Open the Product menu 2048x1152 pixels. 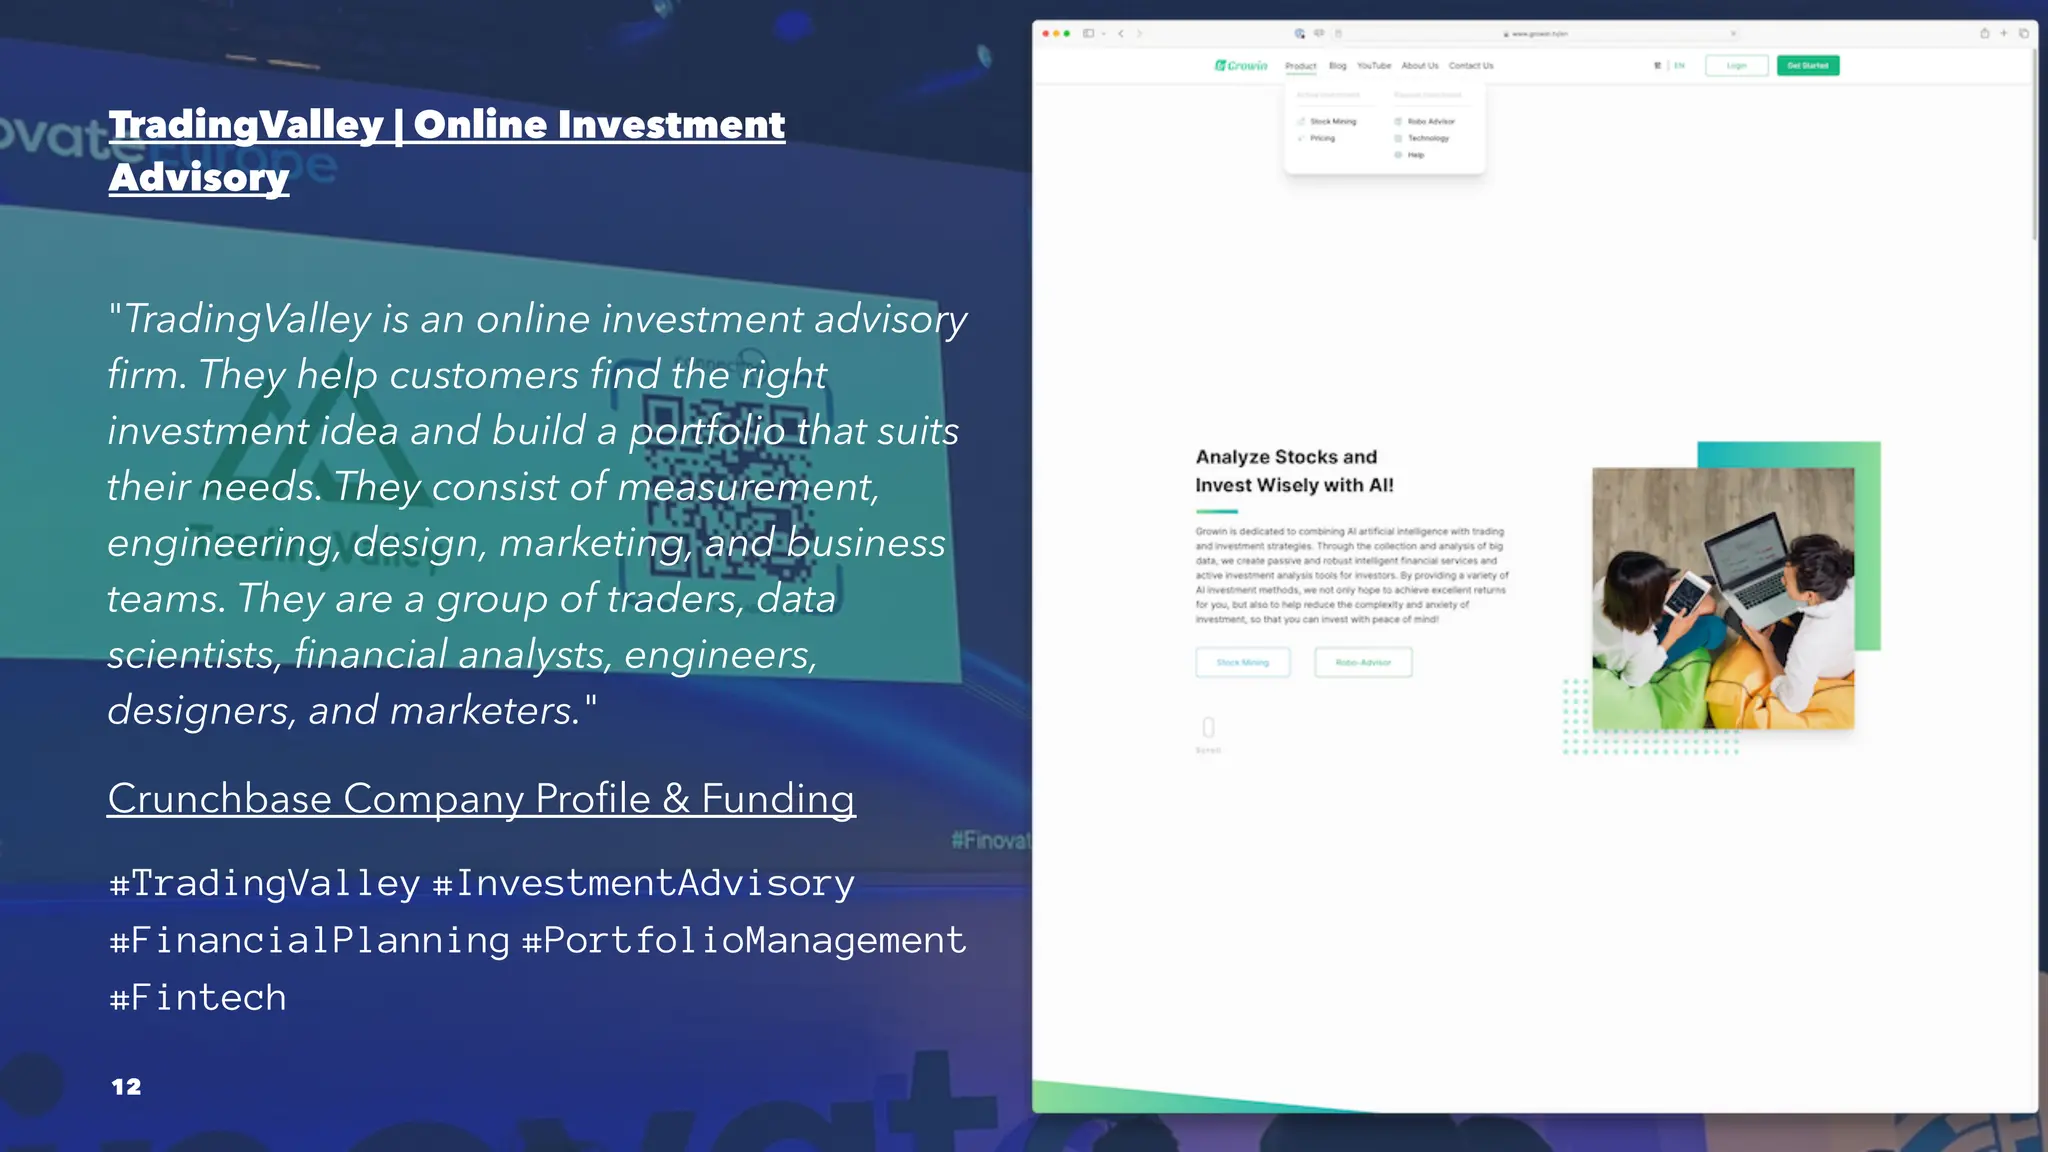(x=1301, y=66)
